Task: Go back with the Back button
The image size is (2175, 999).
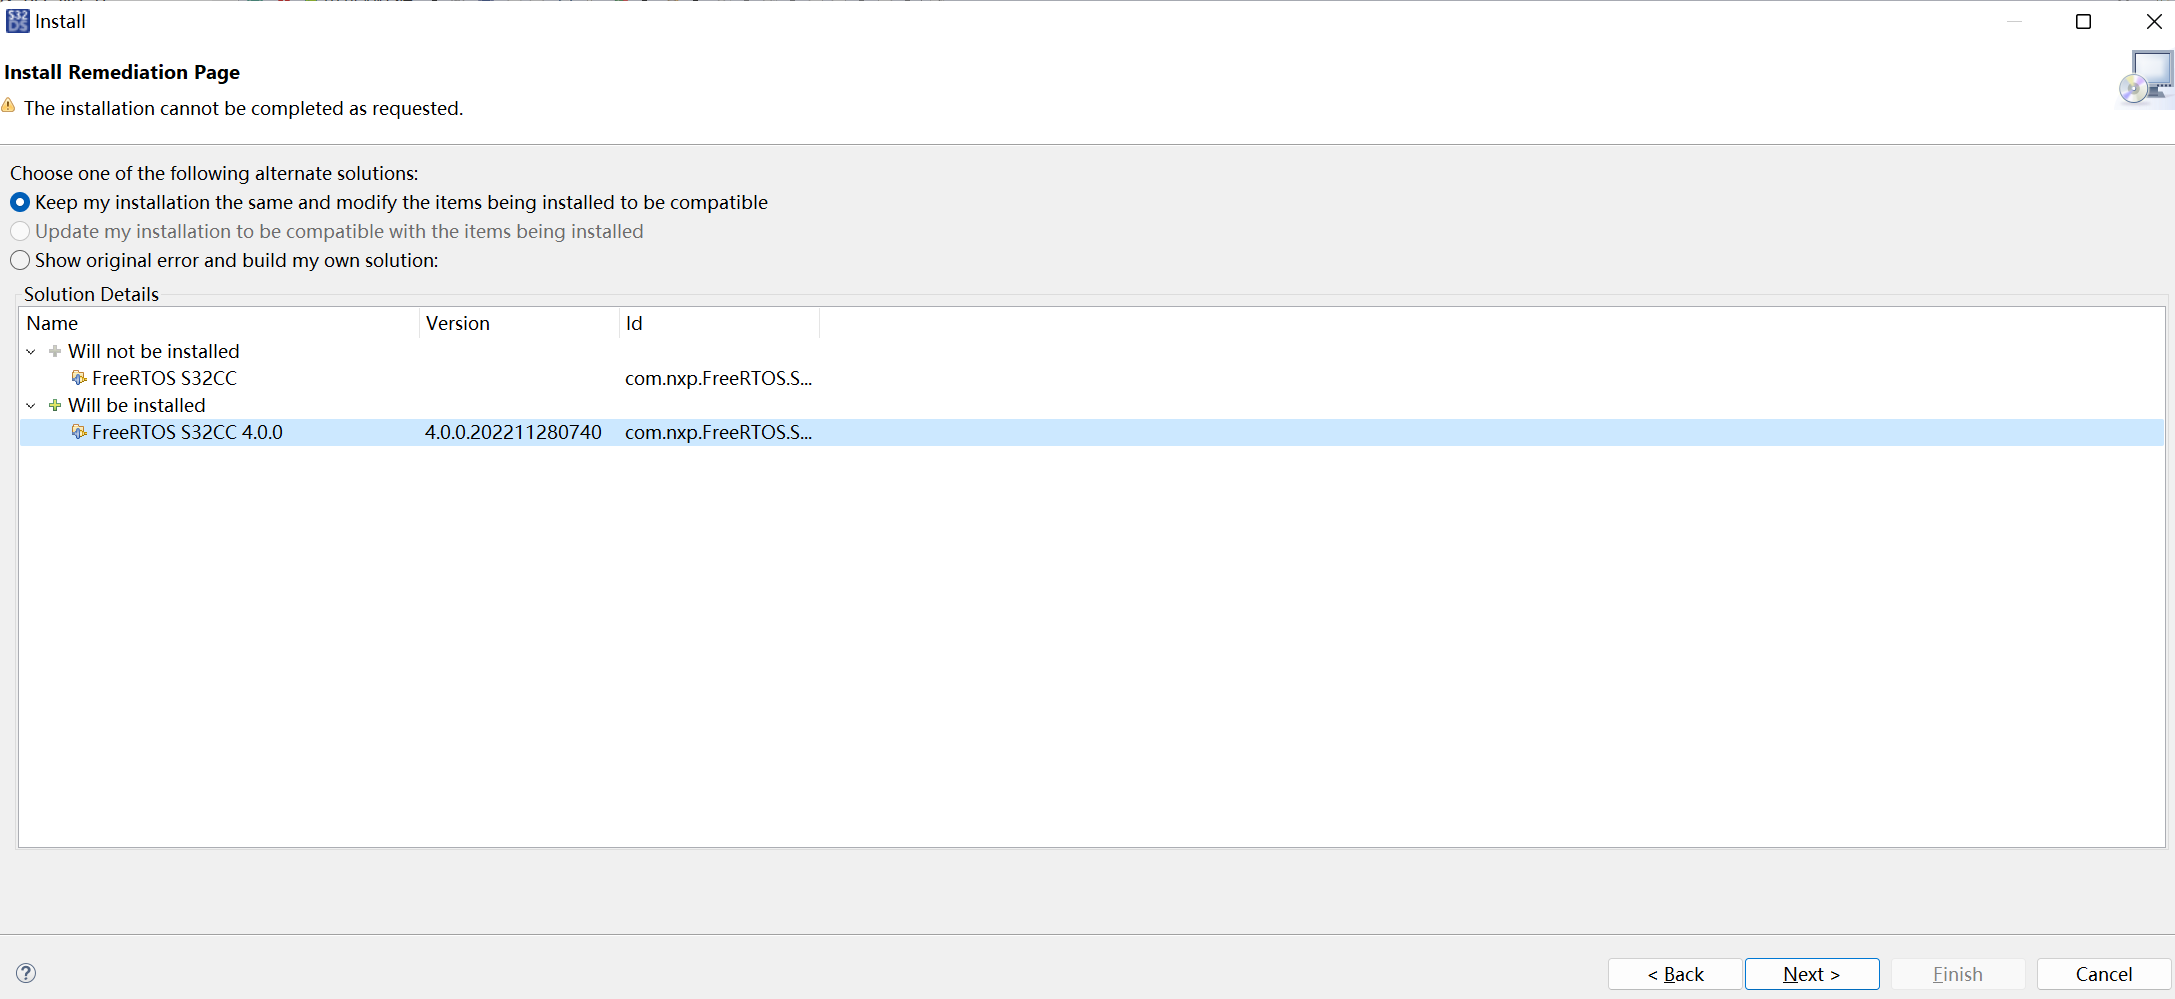Action: (x=1675, y=974)
